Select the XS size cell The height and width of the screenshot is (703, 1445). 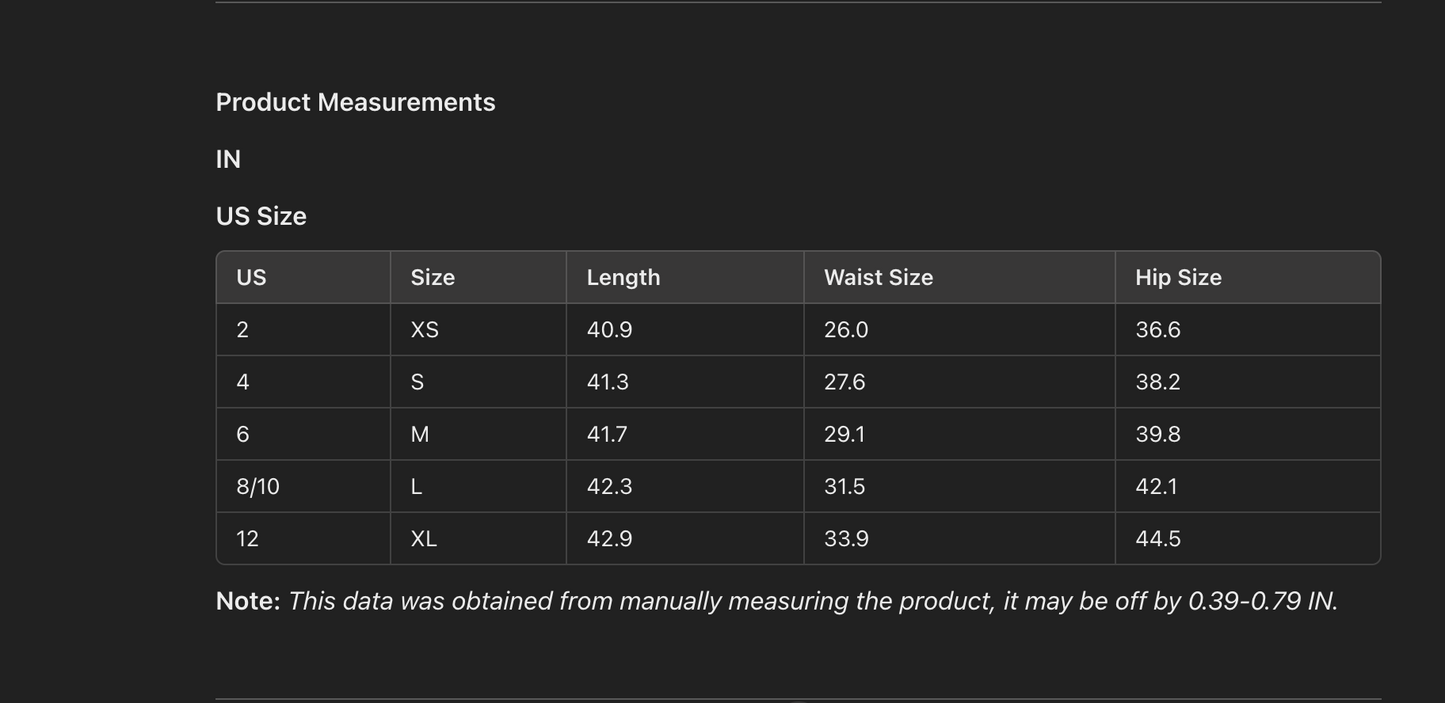click(x=424, y=330)
